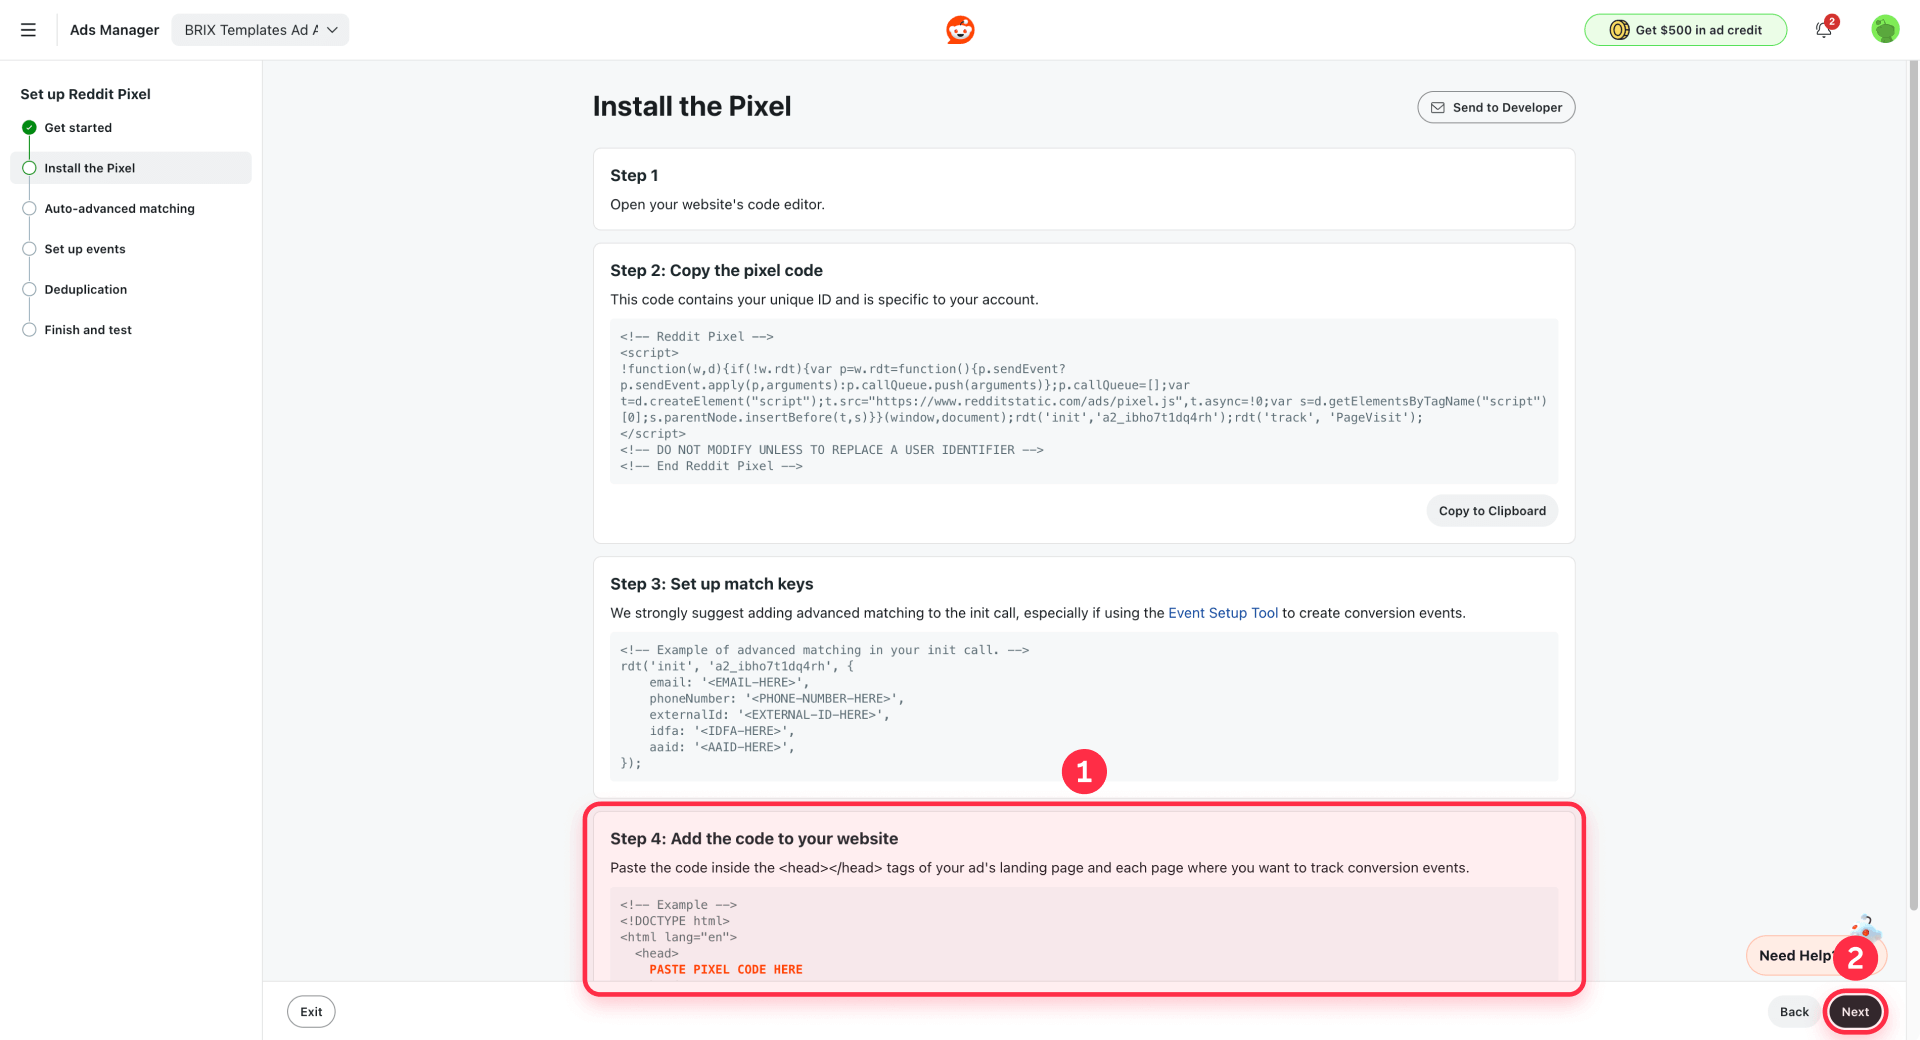Copy the pixel code to clipboard
Viewport: 1920px width, 1040px height.
tap(1491, 510)
